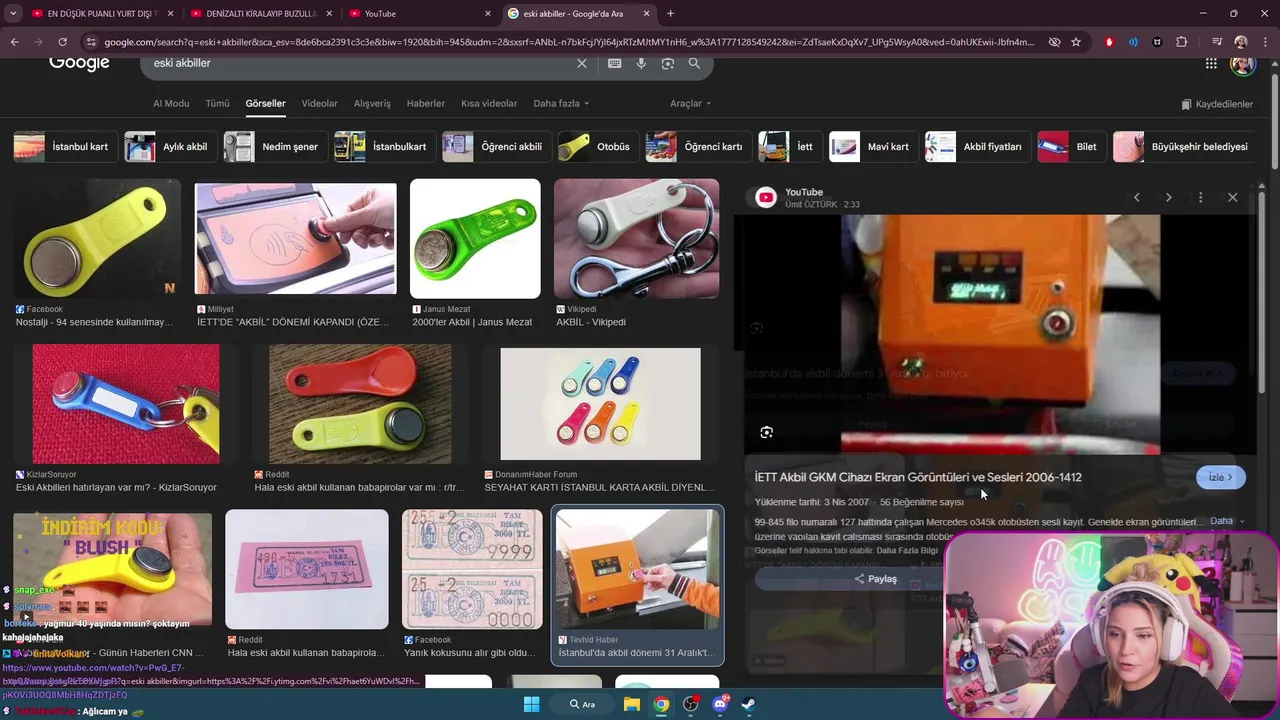Image resolution: width=1280 pixels, height=720 pixels.
Task: Switch to the Kısa videolar tab
Action: click(489, 103)
